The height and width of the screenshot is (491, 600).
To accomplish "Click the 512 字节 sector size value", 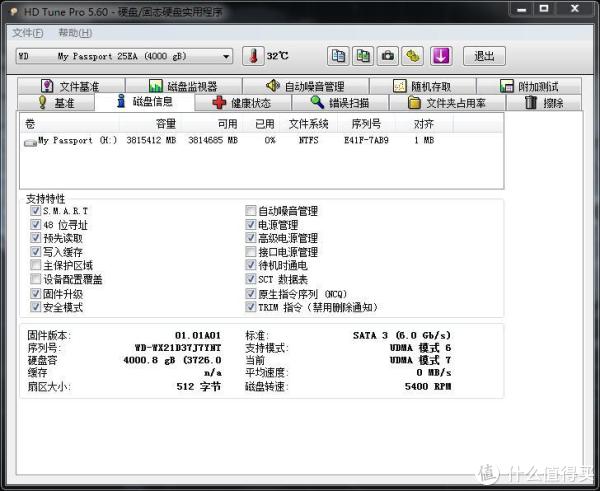I will (199, 387).
